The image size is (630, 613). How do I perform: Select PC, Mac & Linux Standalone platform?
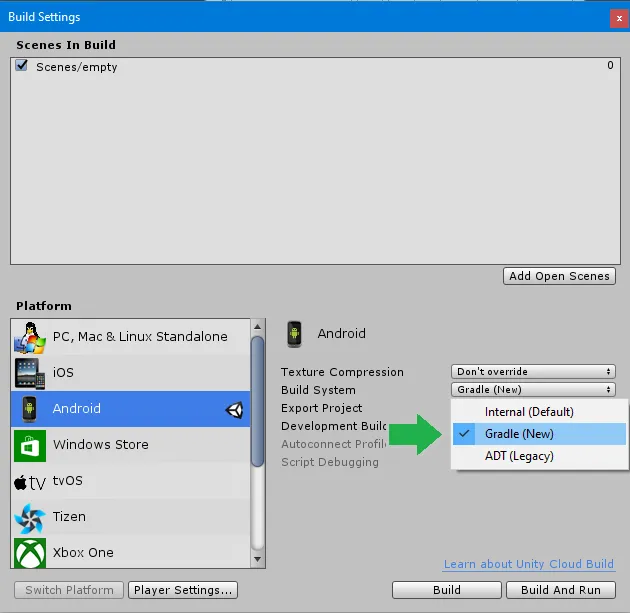(x=131, y=337)
